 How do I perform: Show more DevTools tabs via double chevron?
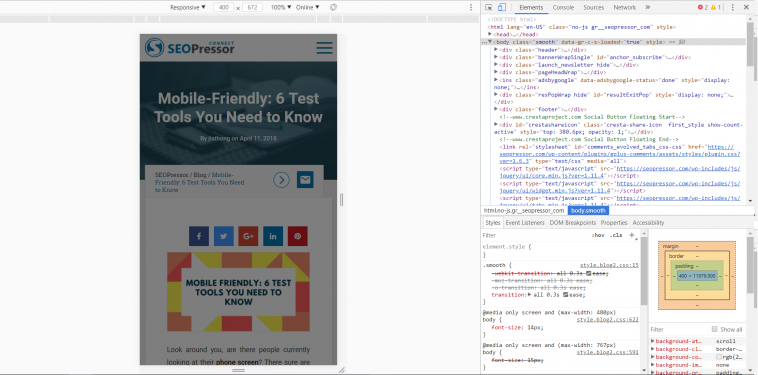click(x=648, y=7)
